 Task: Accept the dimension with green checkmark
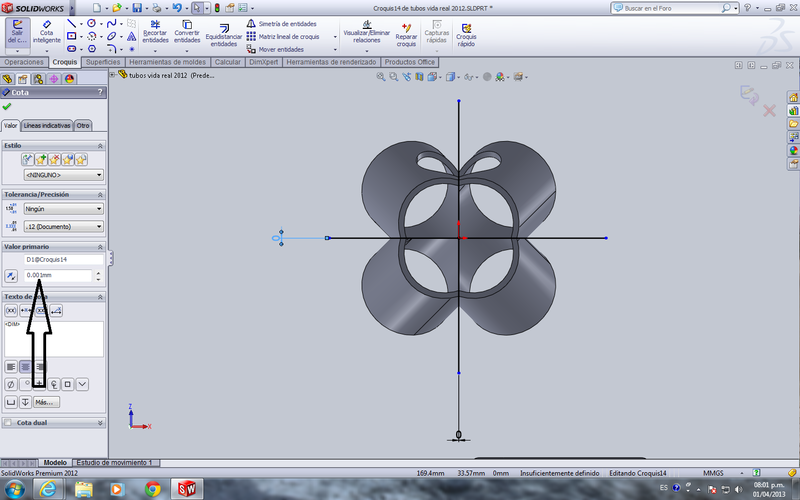coord(8,106)
